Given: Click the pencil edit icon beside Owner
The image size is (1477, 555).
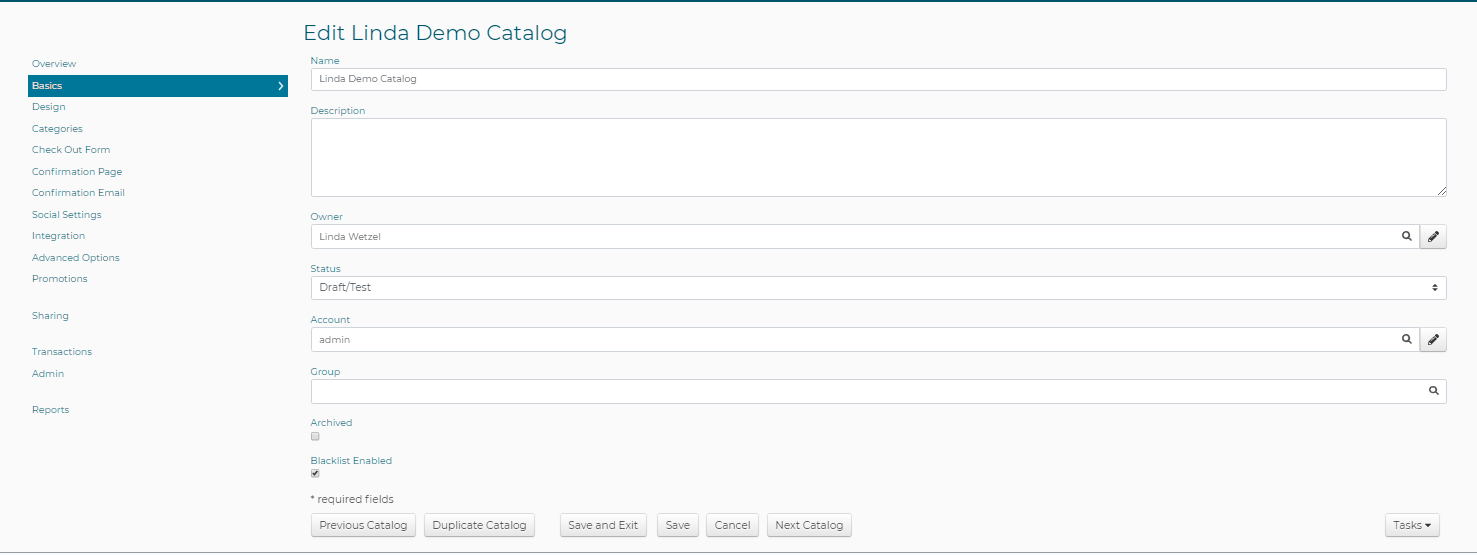Looking at the screenshot, I should pos(1433,236).
